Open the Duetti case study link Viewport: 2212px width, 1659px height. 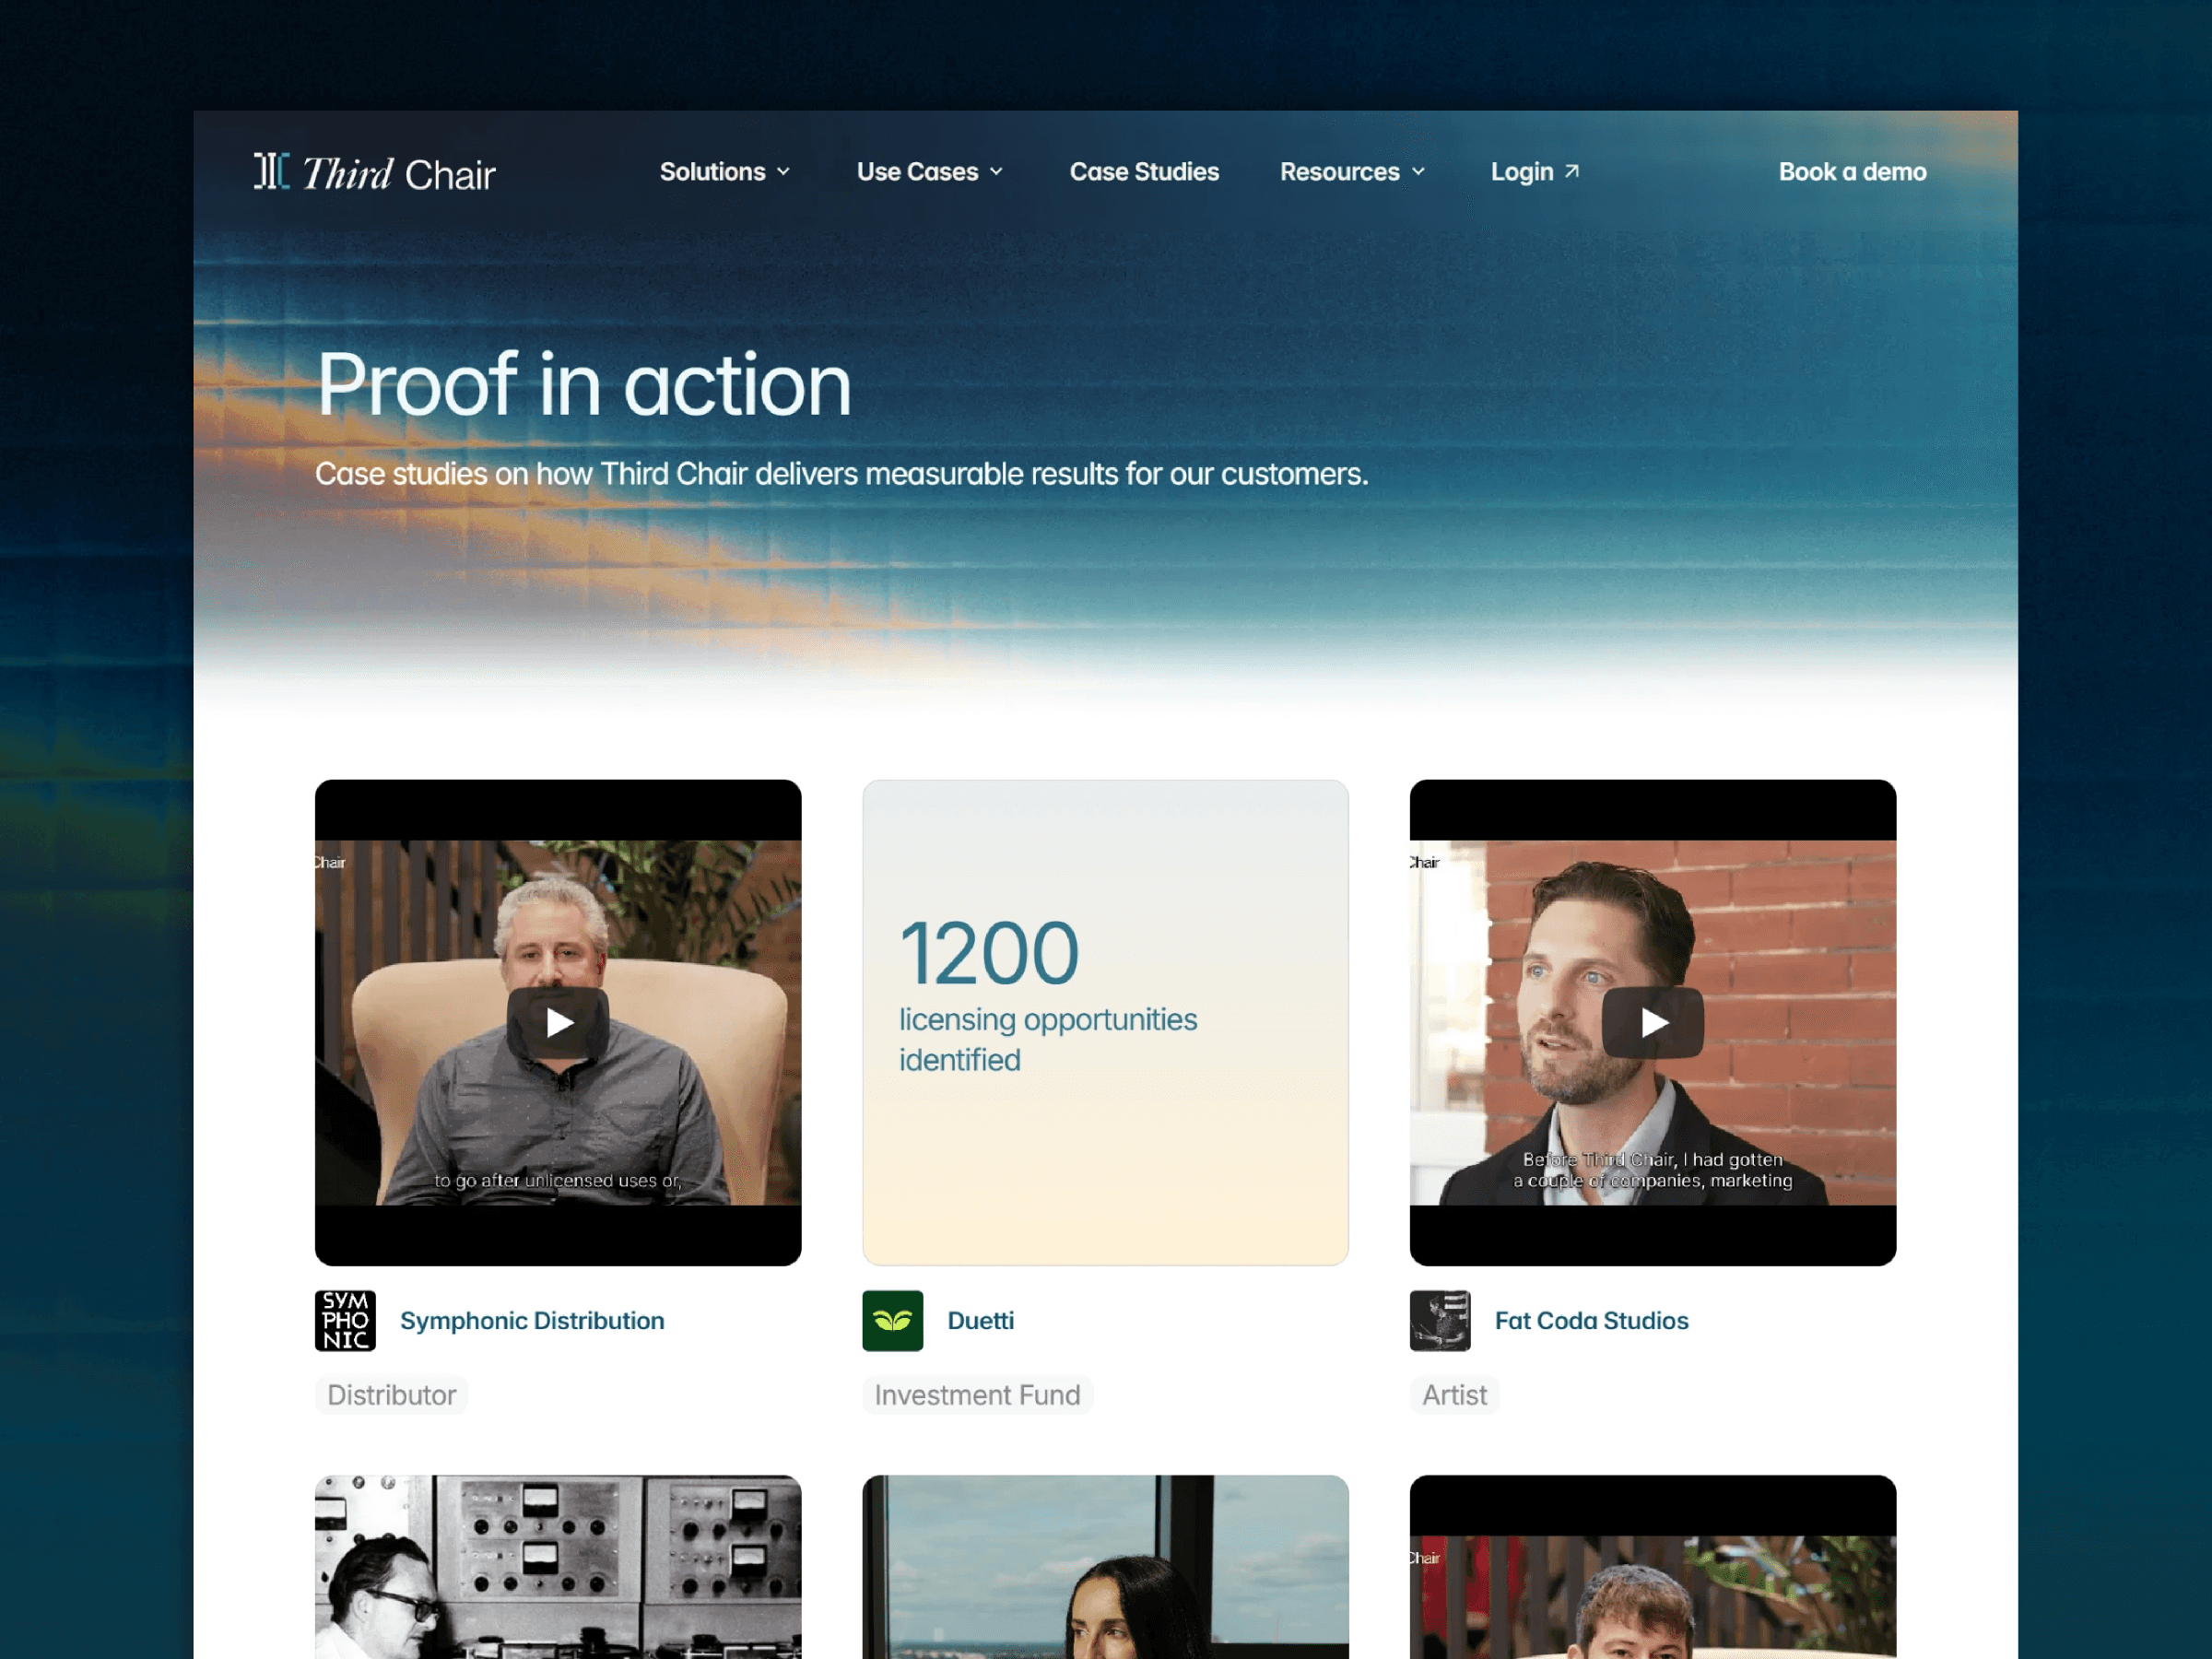pyautogui.click(x=980, y=1320)
